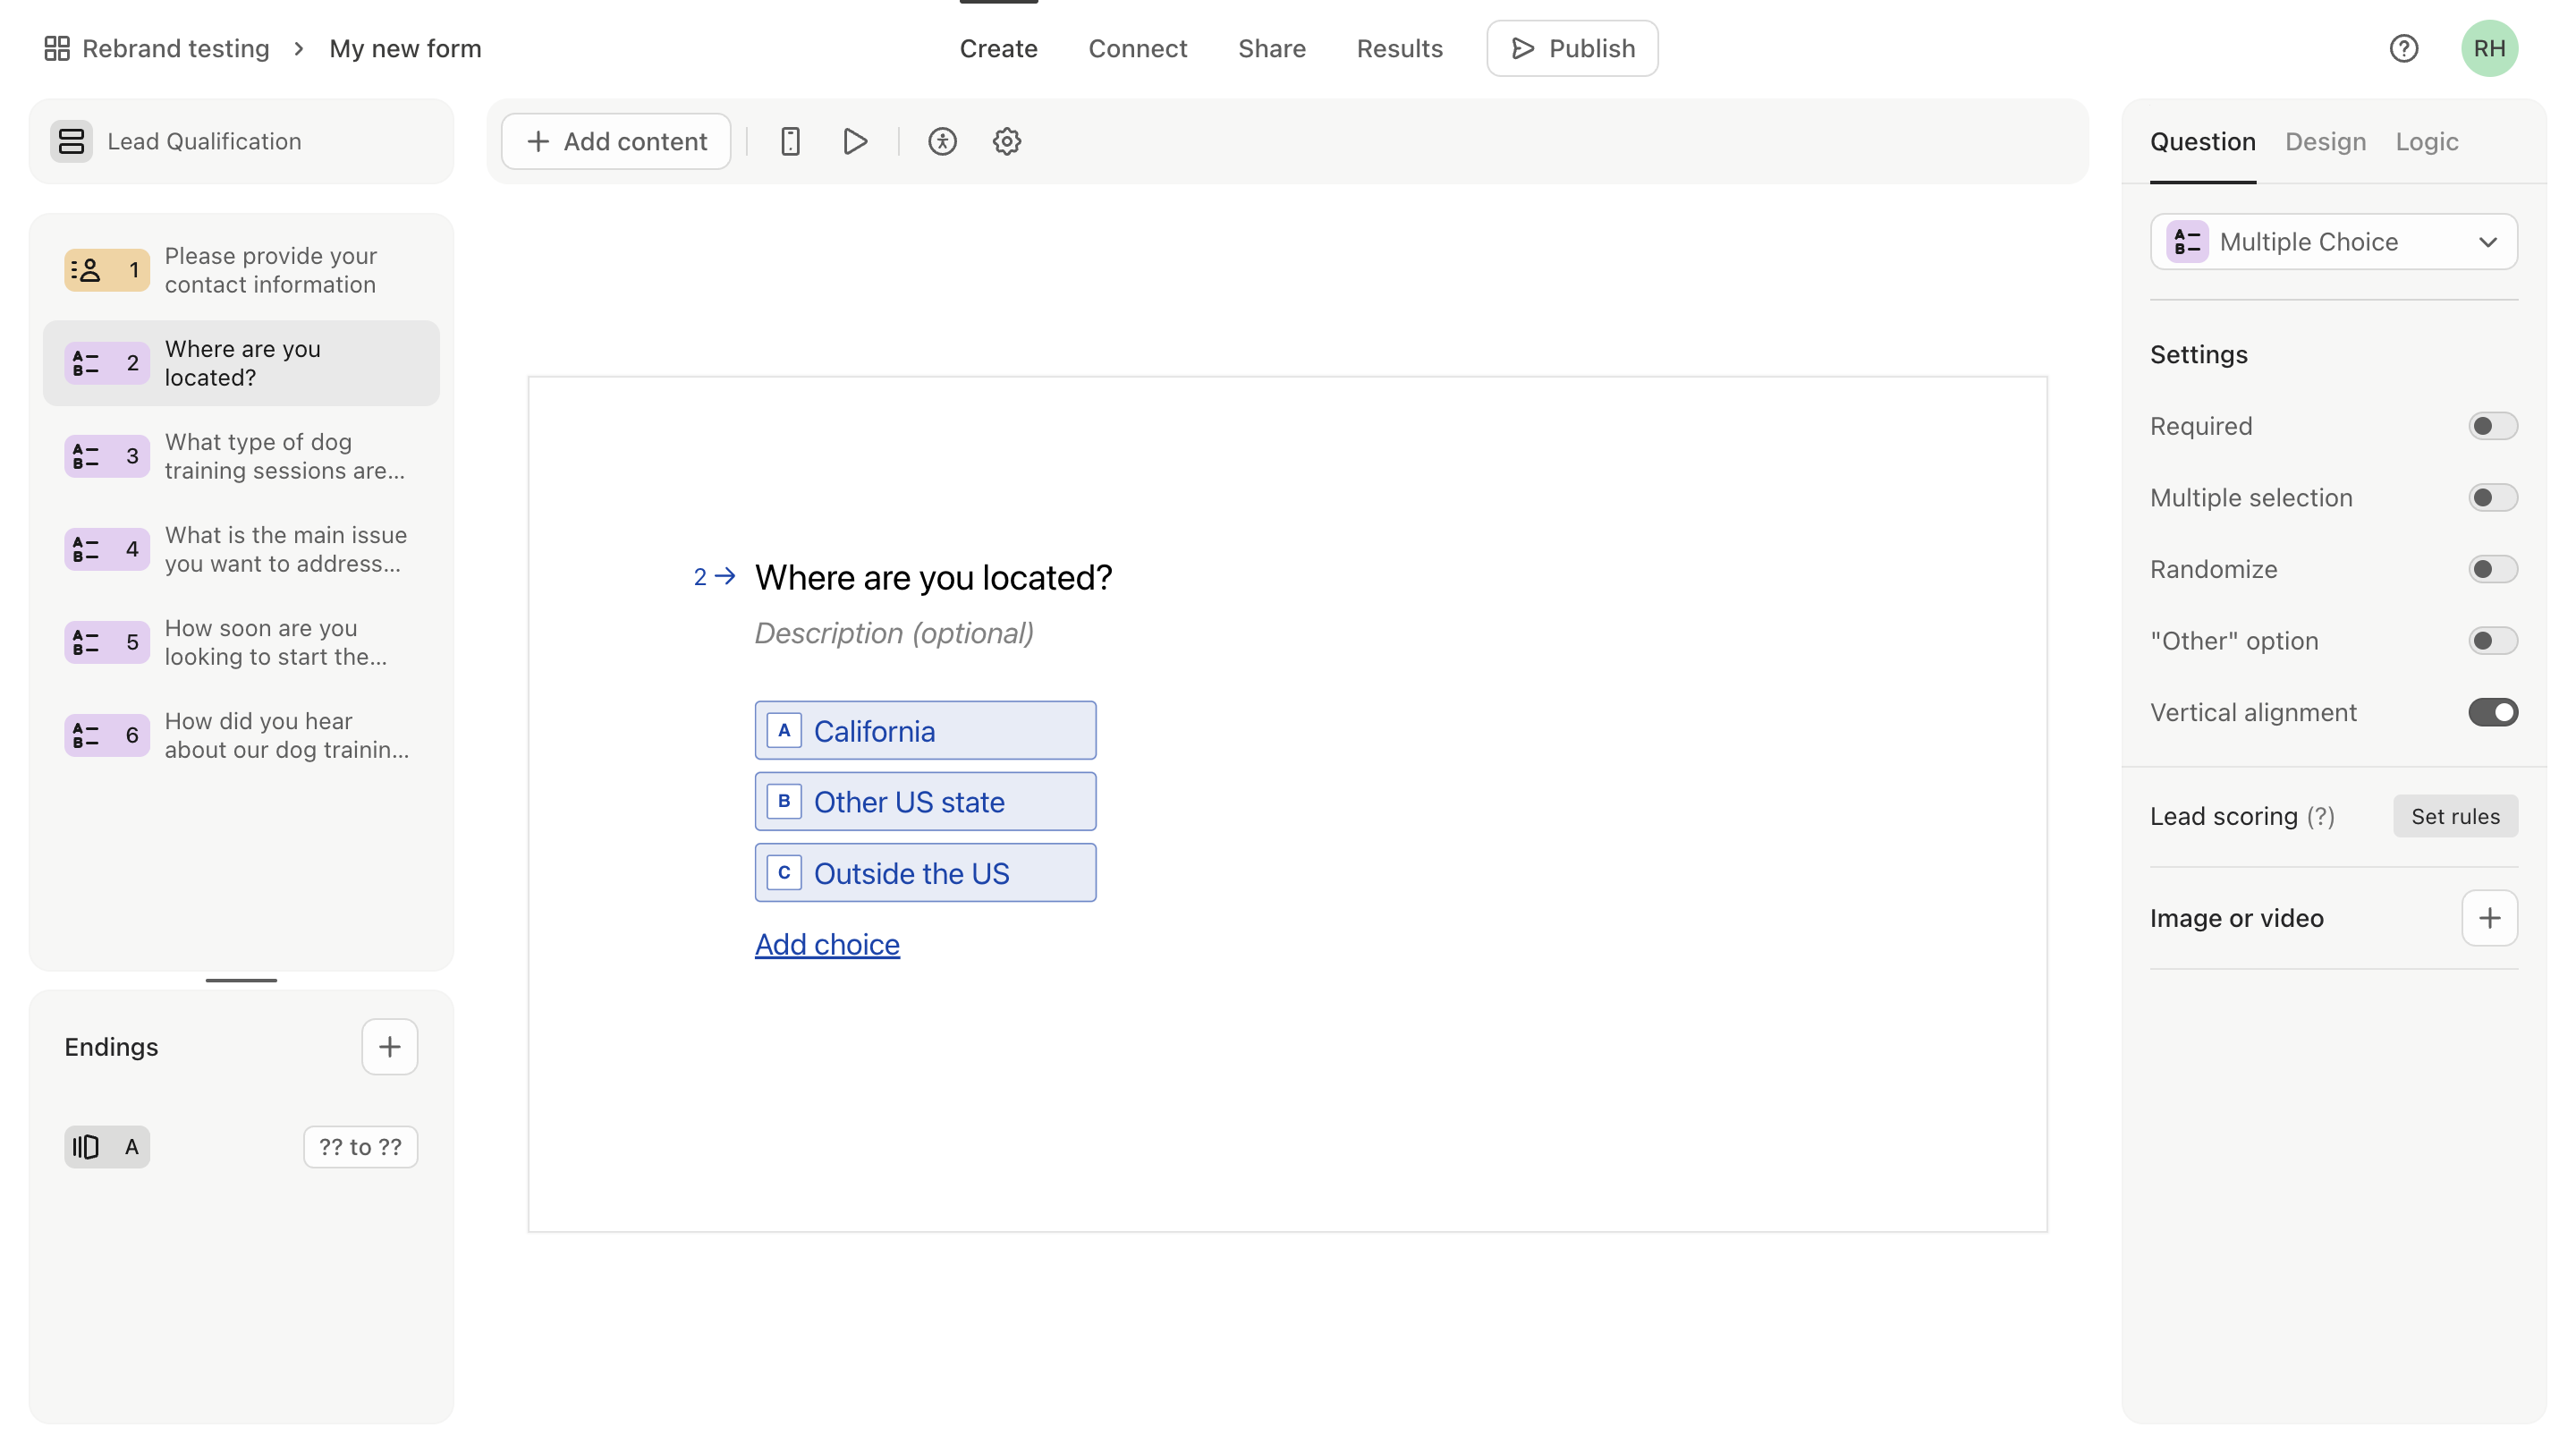Click the mobile preview icon
Viewport: 2576px width, 1453px height.
click(789, 141)
